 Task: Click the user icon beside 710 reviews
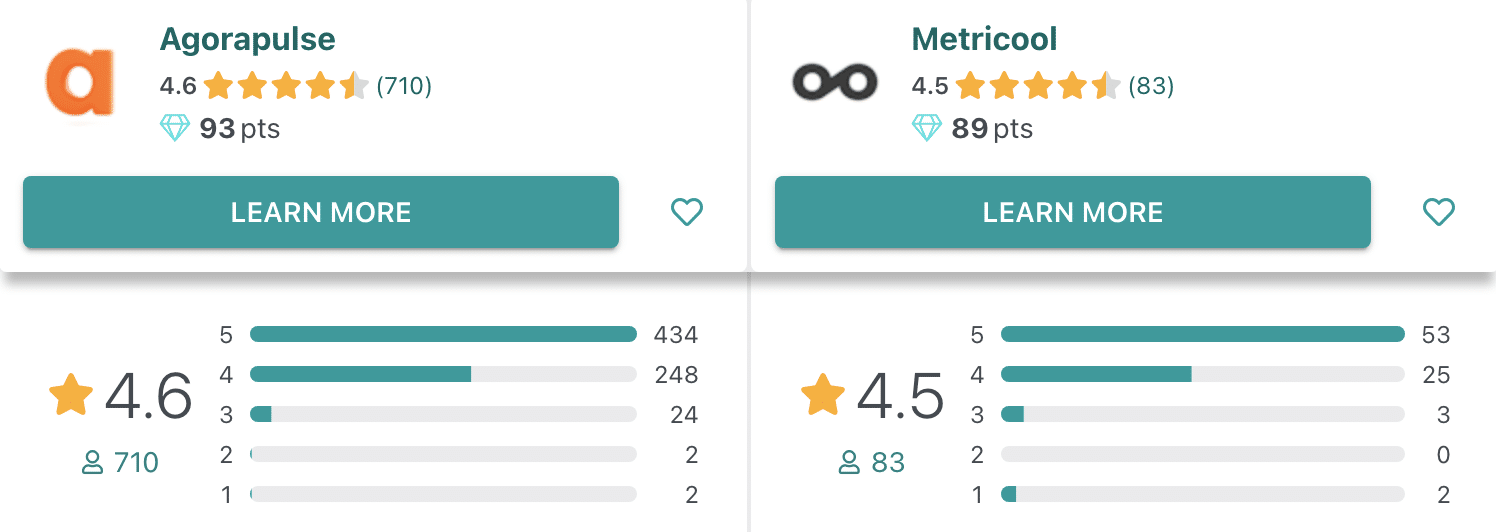pos(92,463)
